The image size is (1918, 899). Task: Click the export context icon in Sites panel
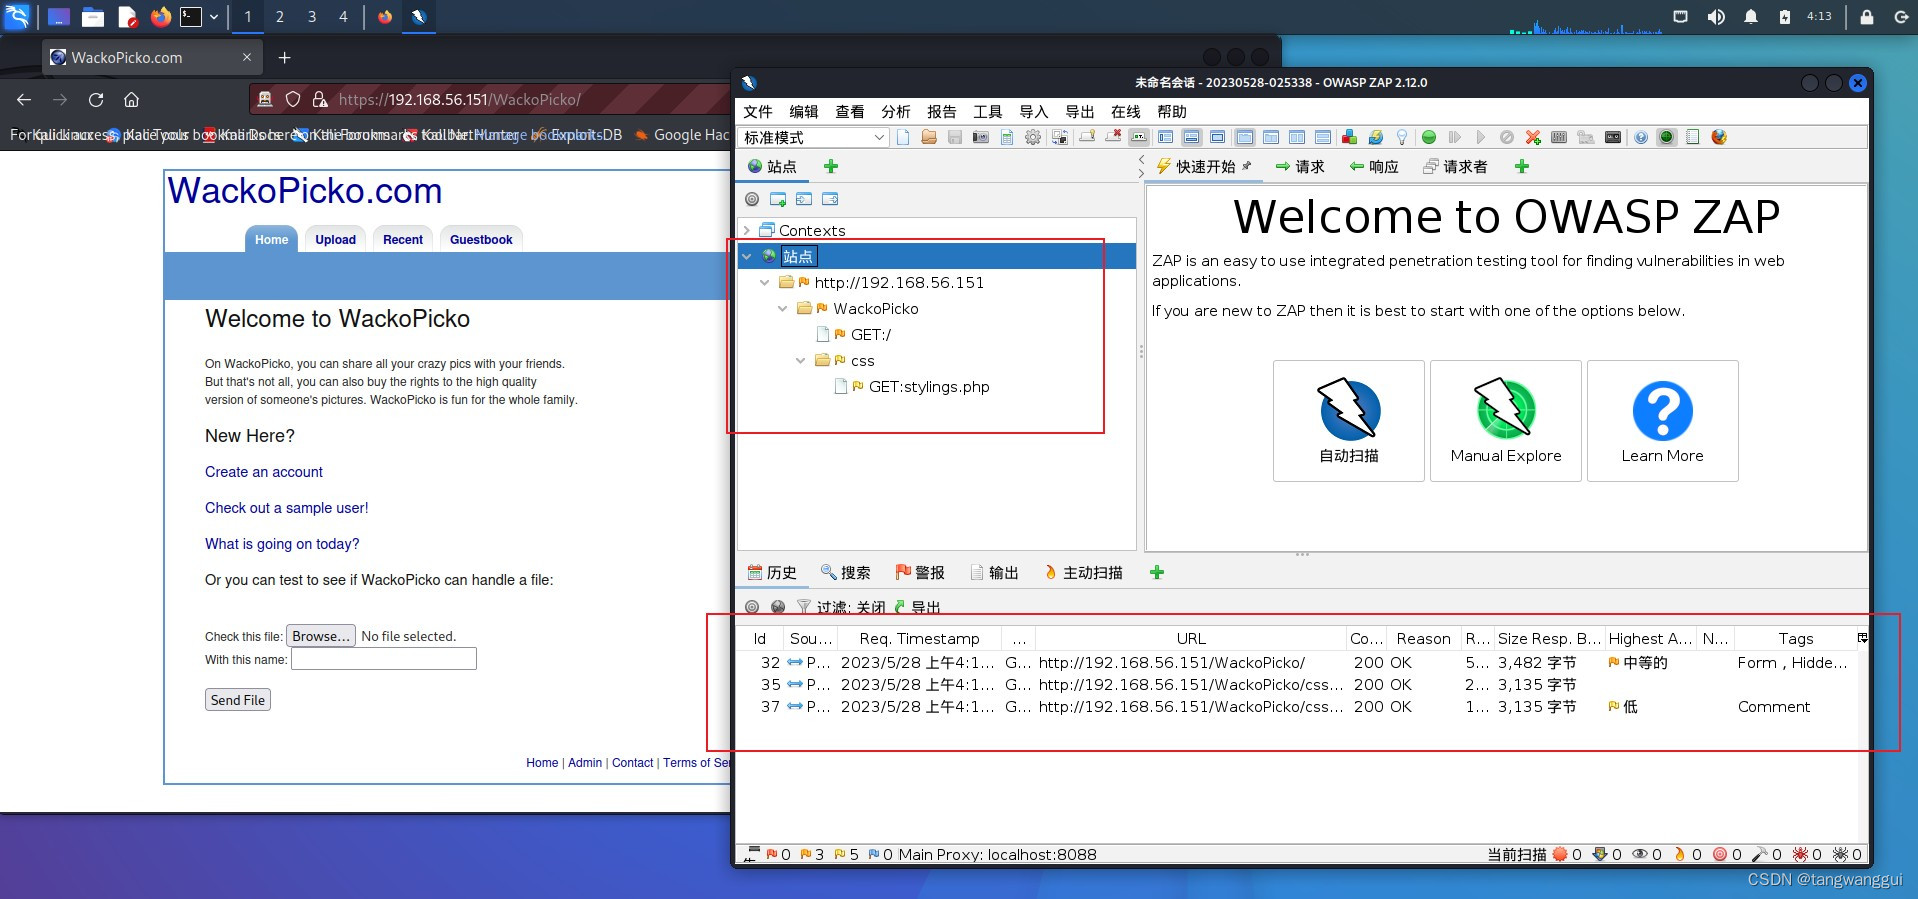pyautogui.click(x=830, y=199)
